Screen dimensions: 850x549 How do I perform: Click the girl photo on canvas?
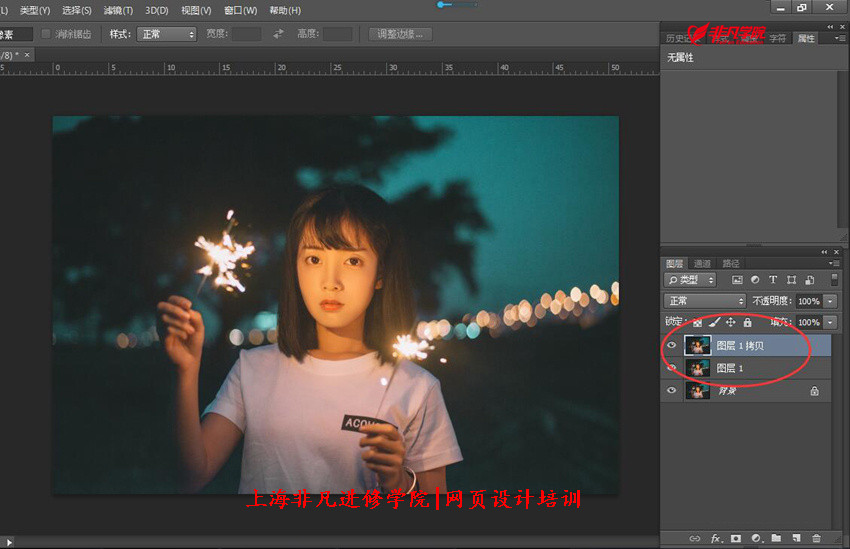click(x=336, y=305)
